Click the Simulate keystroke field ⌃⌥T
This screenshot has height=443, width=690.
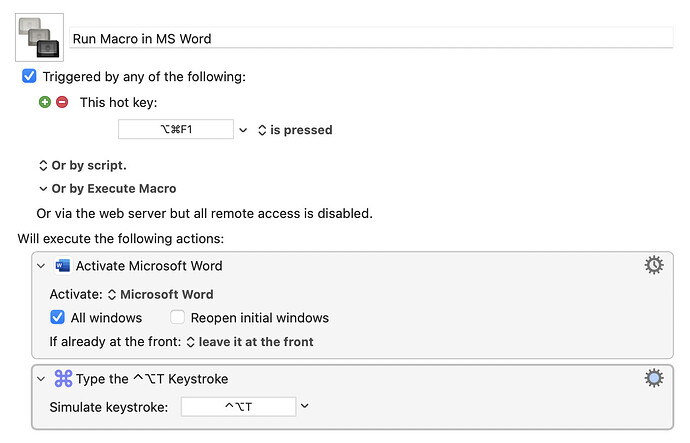coord(238,406)
